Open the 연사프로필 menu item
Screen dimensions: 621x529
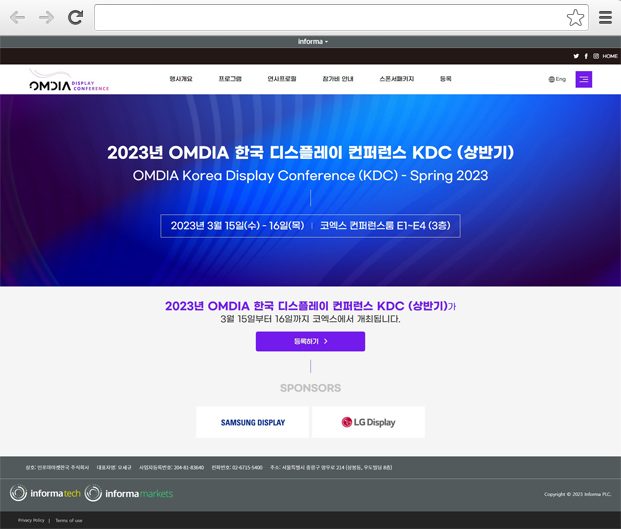pyautogui.click(x=282, y=79)
